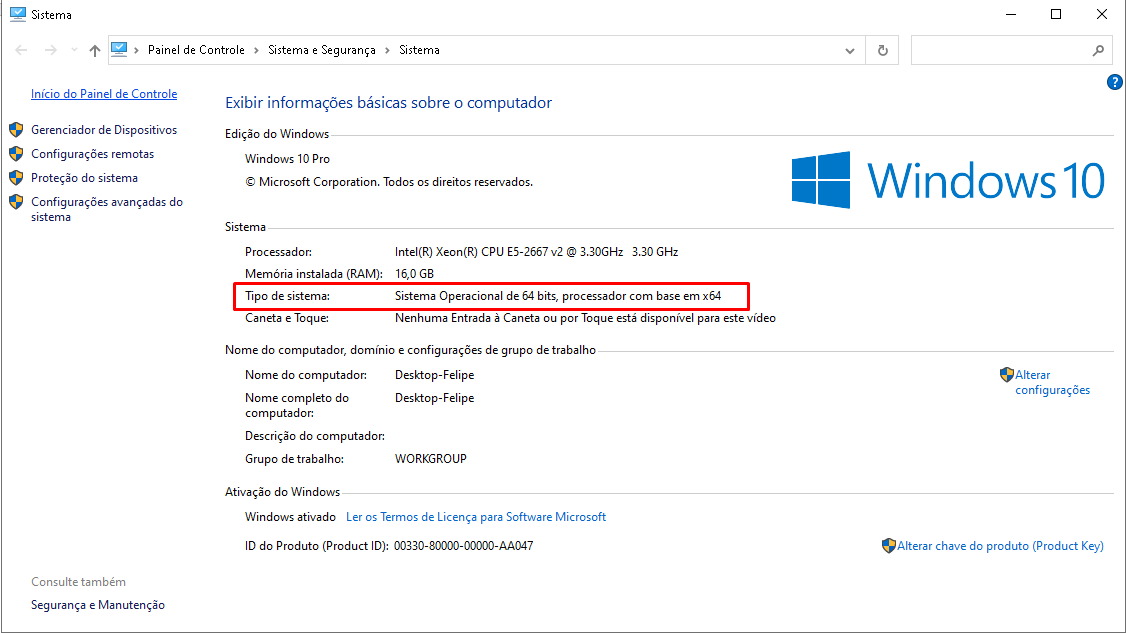Click the search magnifier icon
Viewport: 1126px width, 633px height.
1098,50
